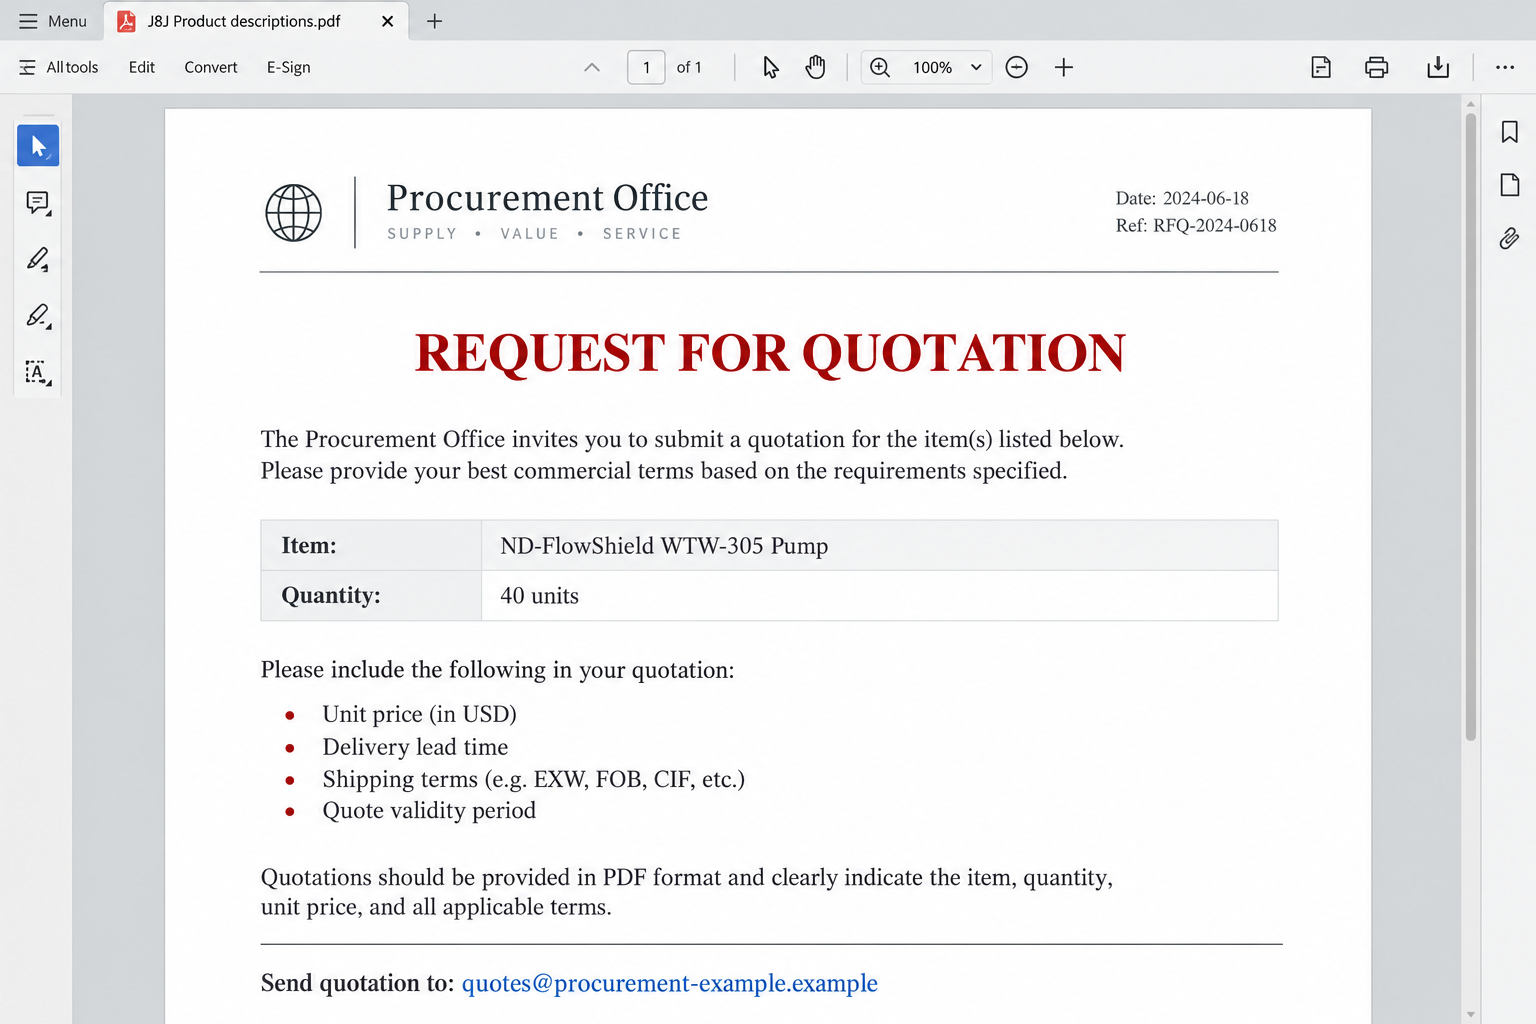Open the Edit menu
1536x1024 pixels.
click(x=142, y=67)
